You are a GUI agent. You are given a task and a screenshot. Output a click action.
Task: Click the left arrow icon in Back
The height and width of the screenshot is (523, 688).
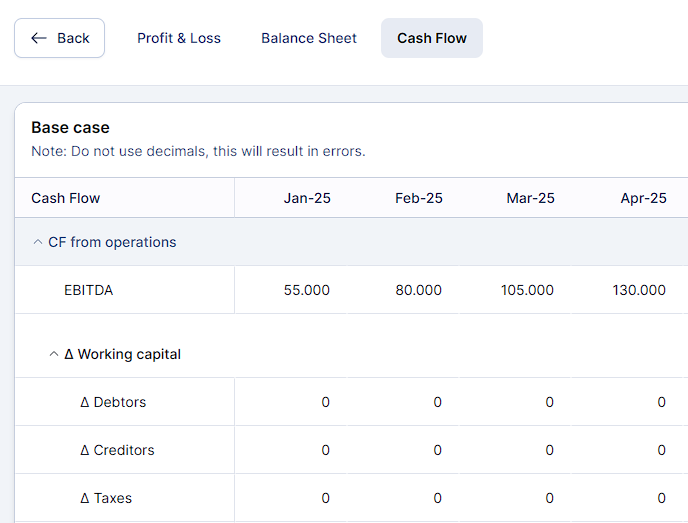pos(39,38)
